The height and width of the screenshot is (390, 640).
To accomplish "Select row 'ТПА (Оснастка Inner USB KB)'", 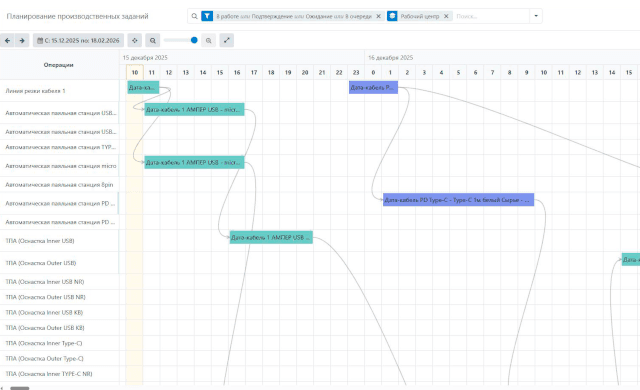I will (60, 312).
